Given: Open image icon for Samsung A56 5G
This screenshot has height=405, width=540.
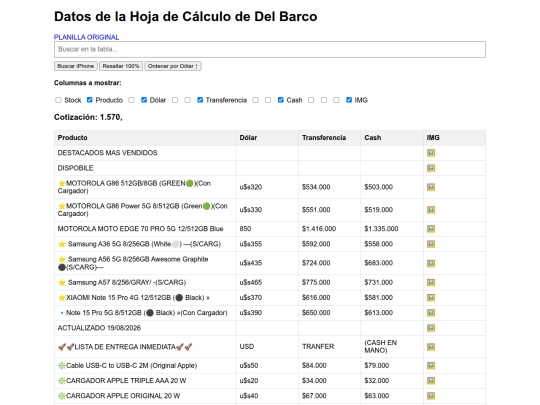Looking at the screenshot, I should (431, 263).
